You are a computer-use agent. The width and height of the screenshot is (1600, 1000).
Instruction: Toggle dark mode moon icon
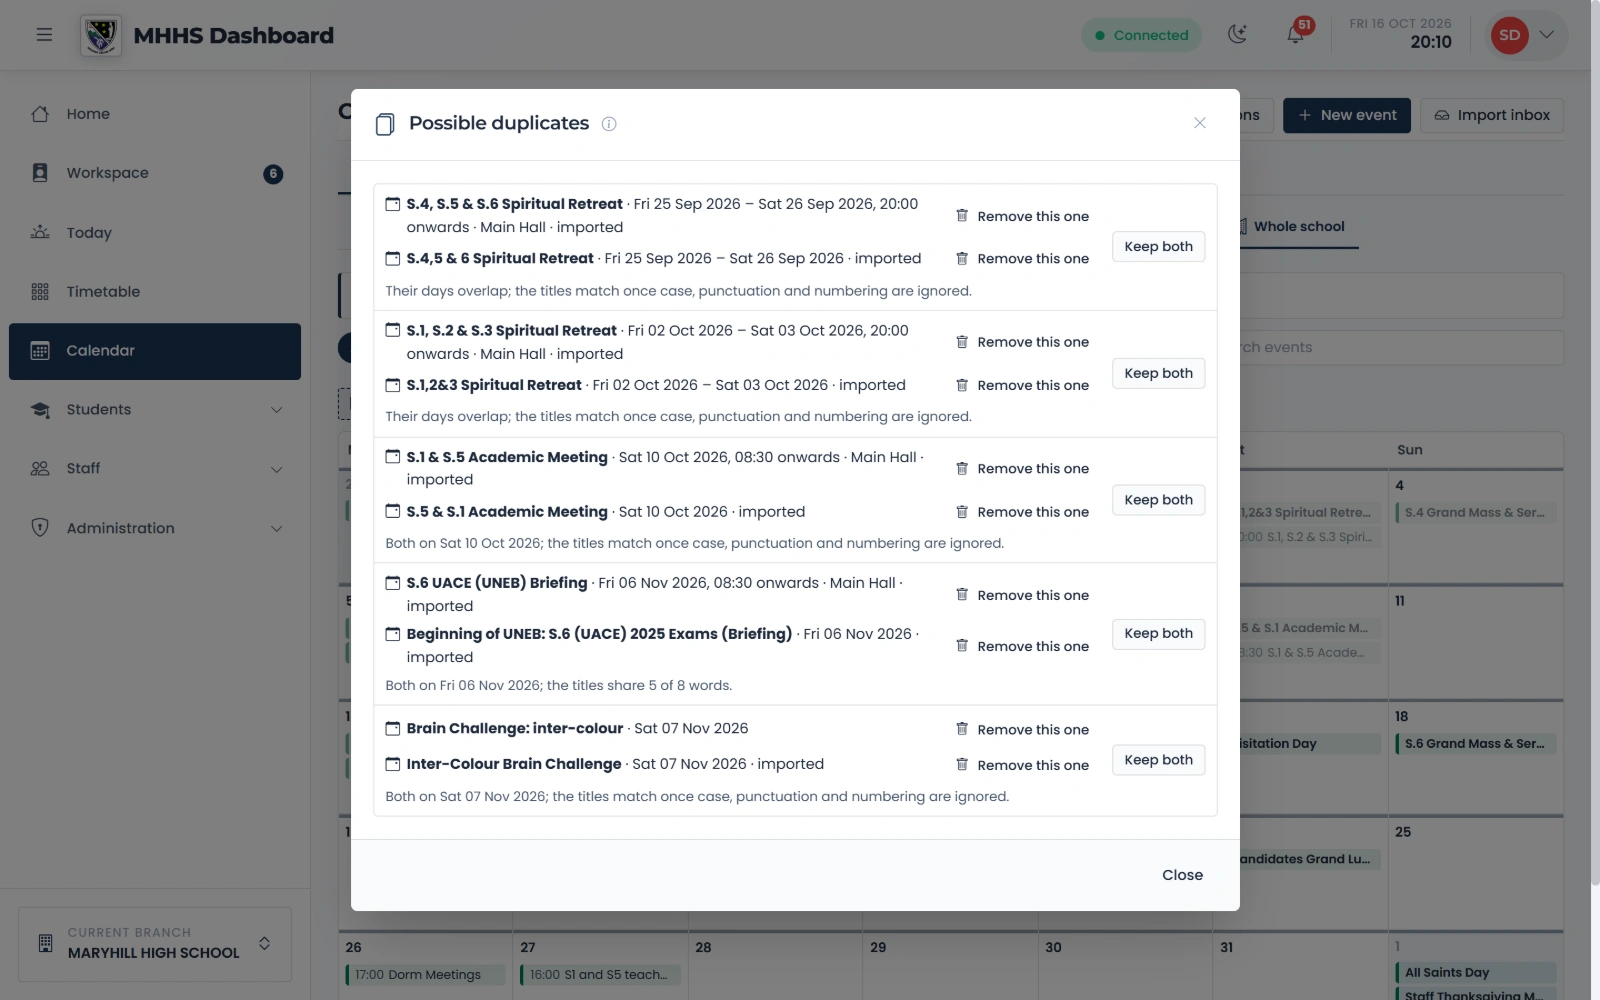(x=1238, y=35)
